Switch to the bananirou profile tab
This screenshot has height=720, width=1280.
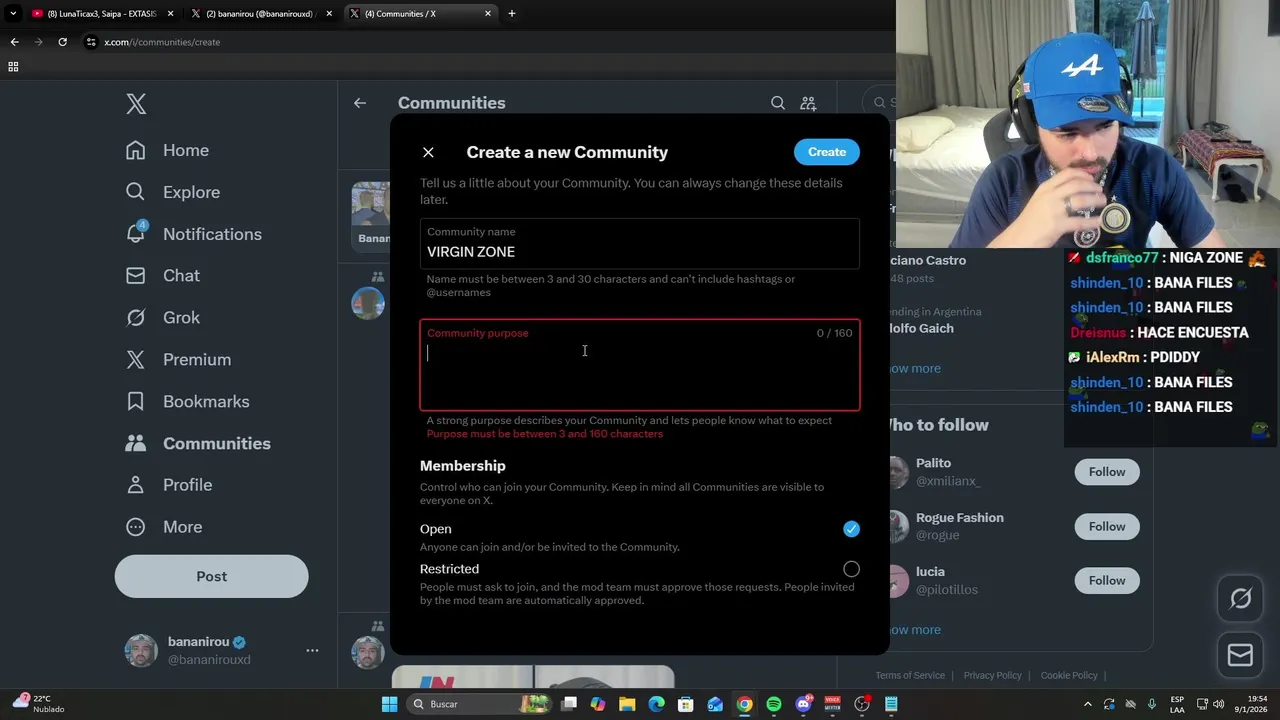pos(260,14)
